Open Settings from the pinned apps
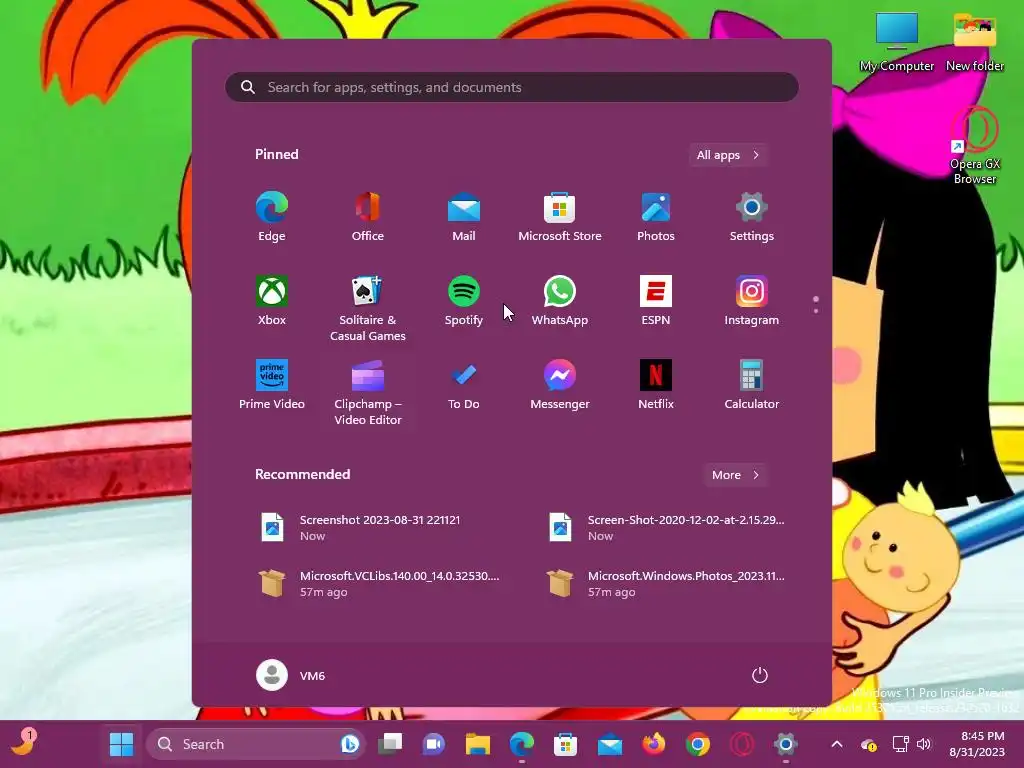This screenshot has width=1024, height=768. pyautogui.click(x=752, y=217)
